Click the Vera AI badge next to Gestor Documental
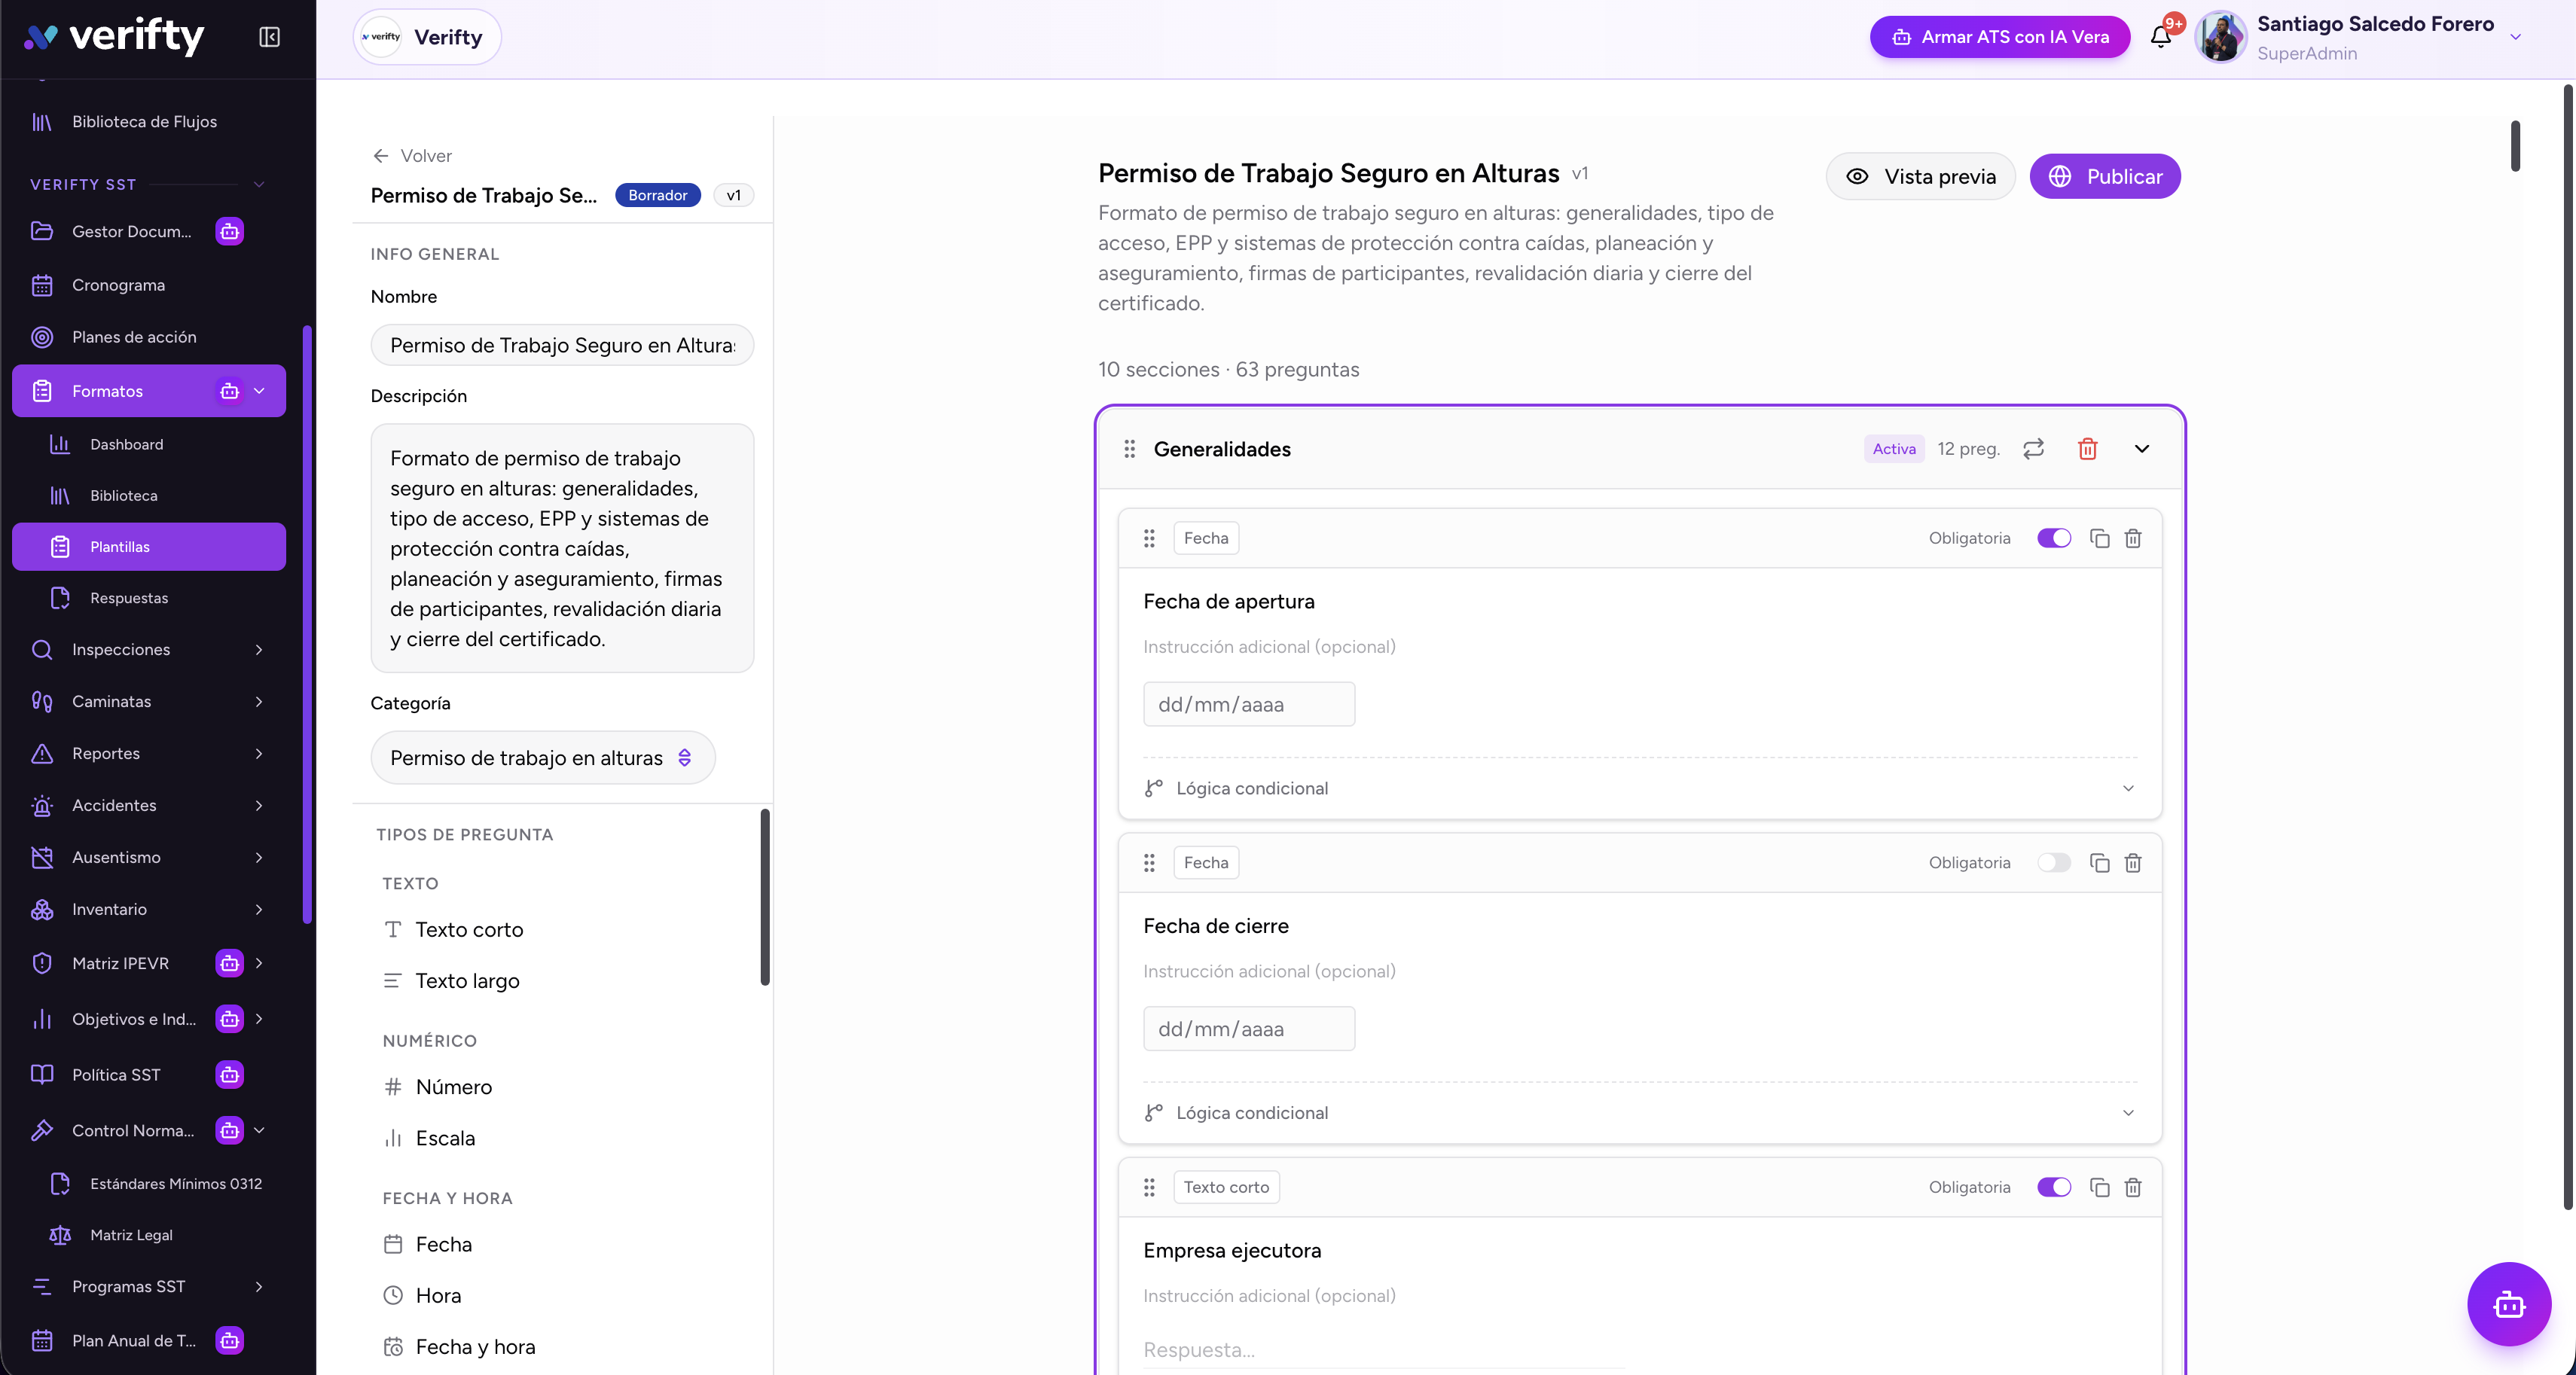Image resolution: width=2576 pixels, height=1375 pixels. [229, 231]
